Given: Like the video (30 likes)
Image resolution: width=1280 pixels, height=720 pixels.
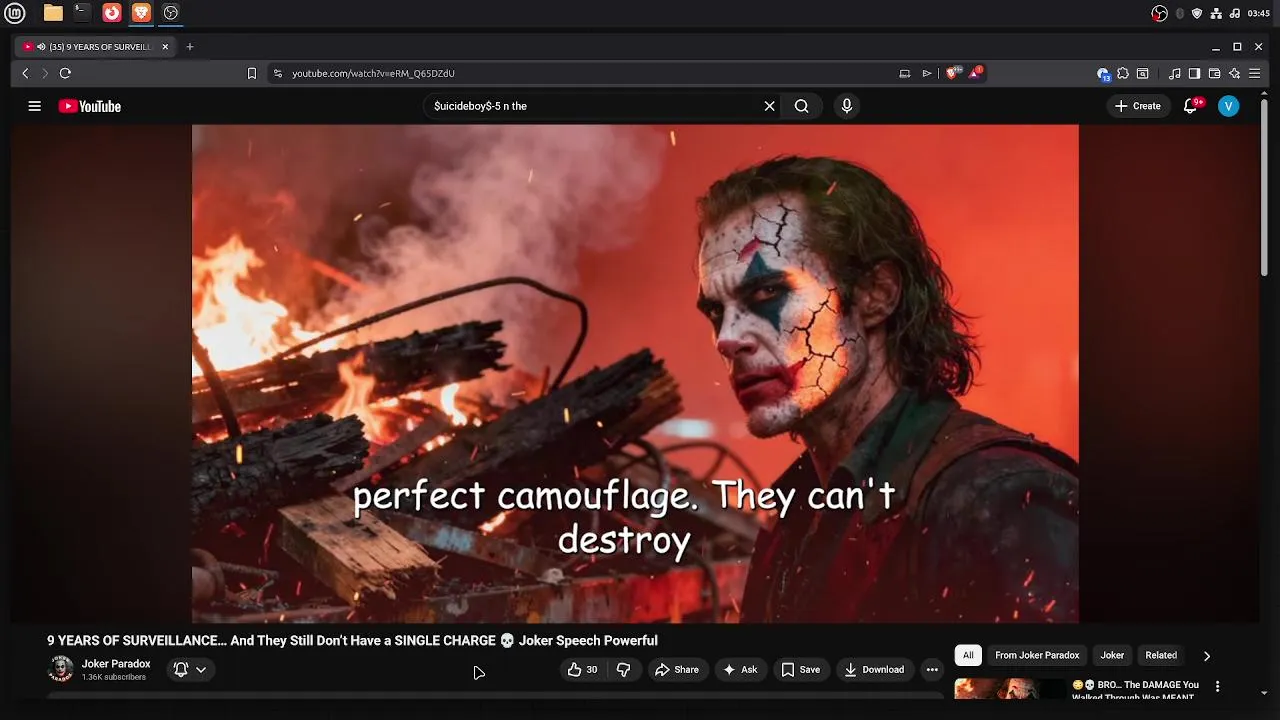Looking at the screenshot, I should (583, 670).
